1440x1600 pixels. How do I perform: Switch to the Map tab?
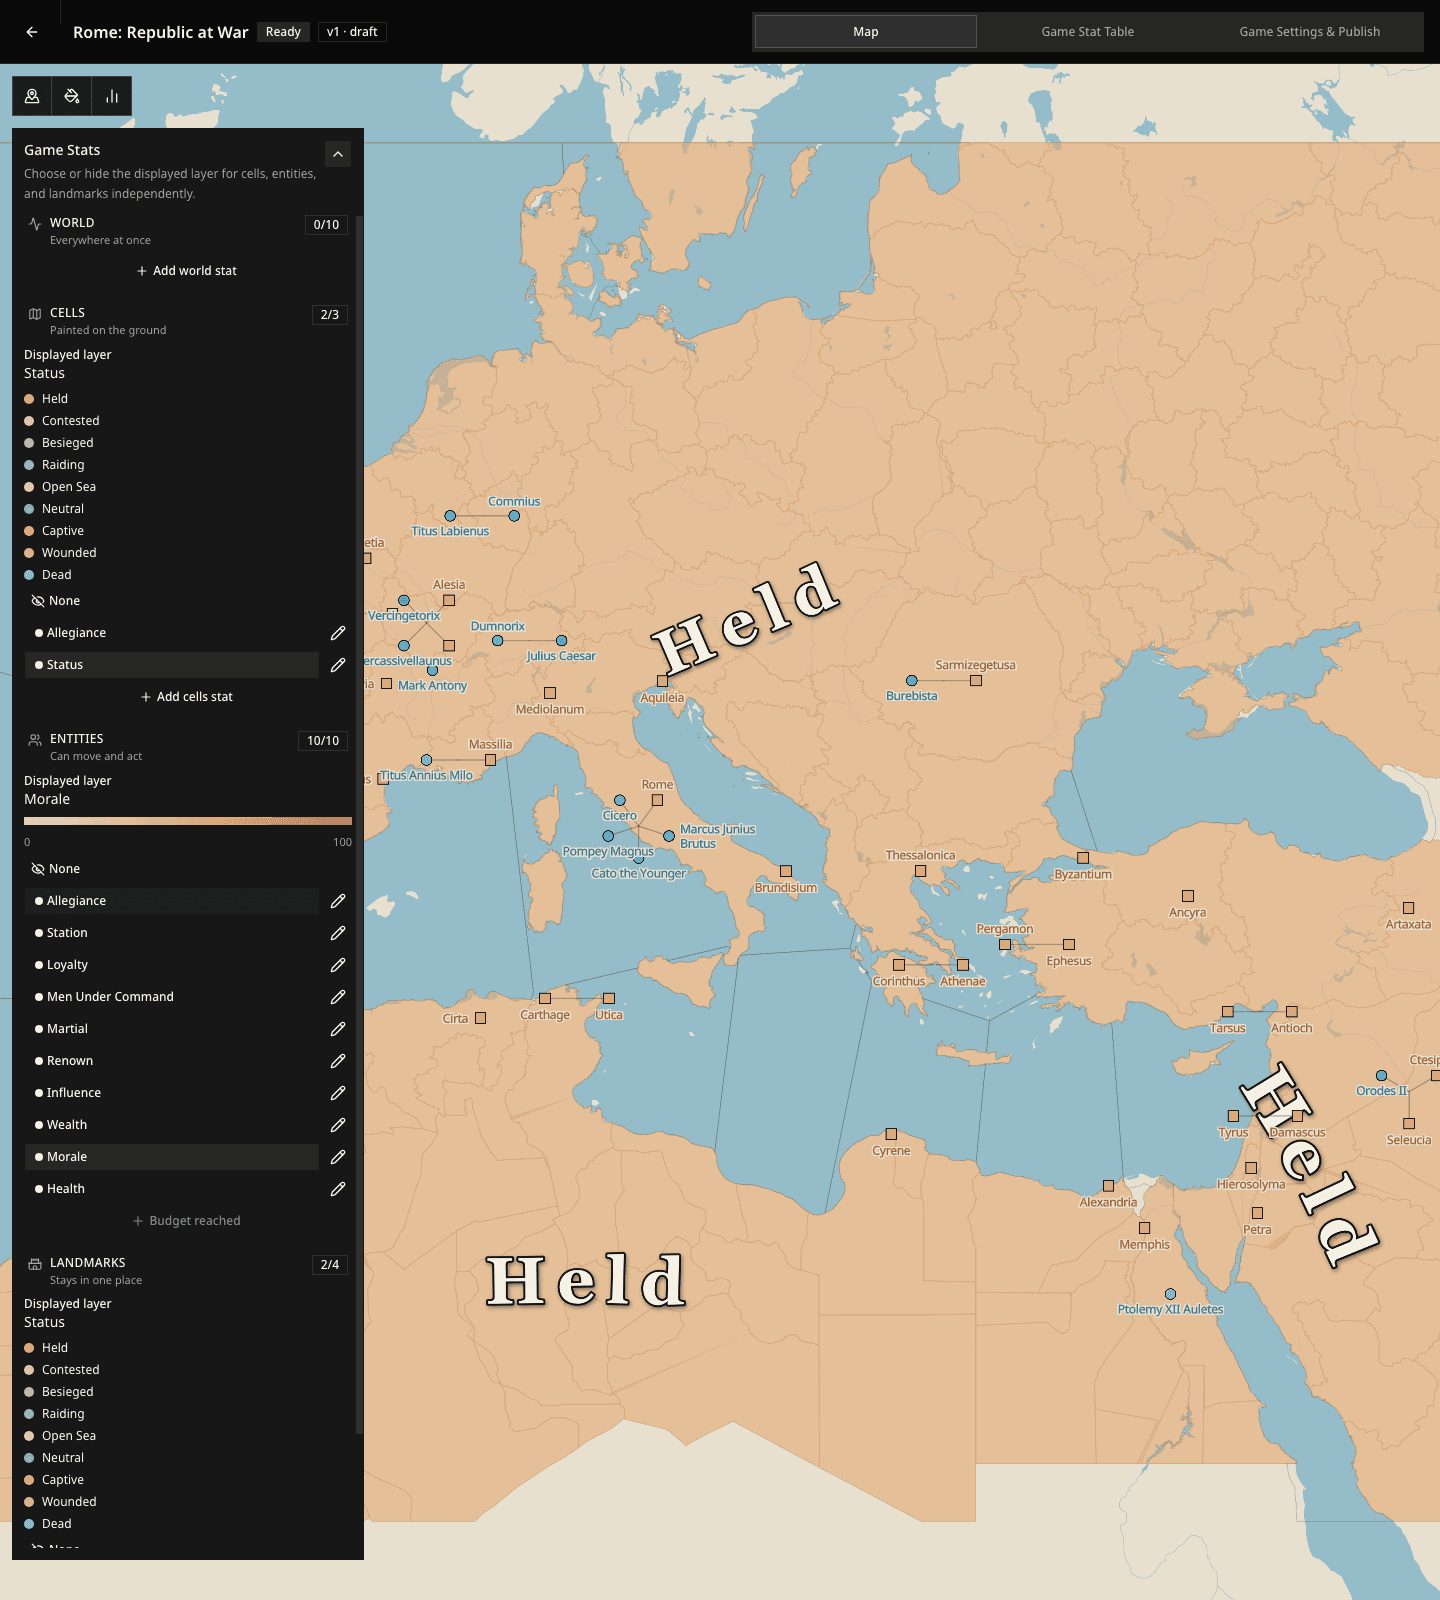click(866, 32)
